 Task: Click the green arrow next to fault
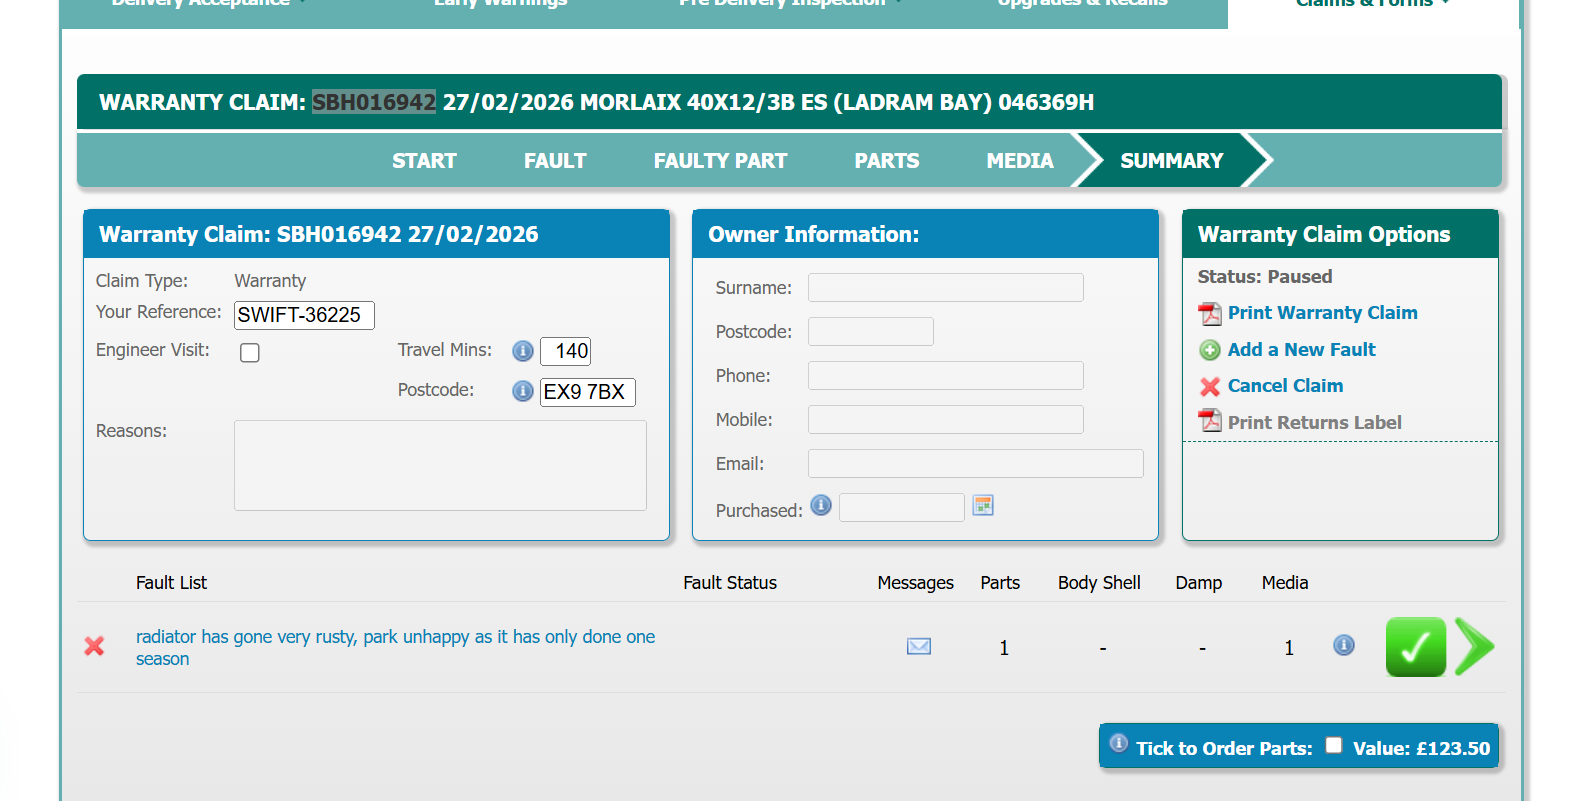(1474, 647)
